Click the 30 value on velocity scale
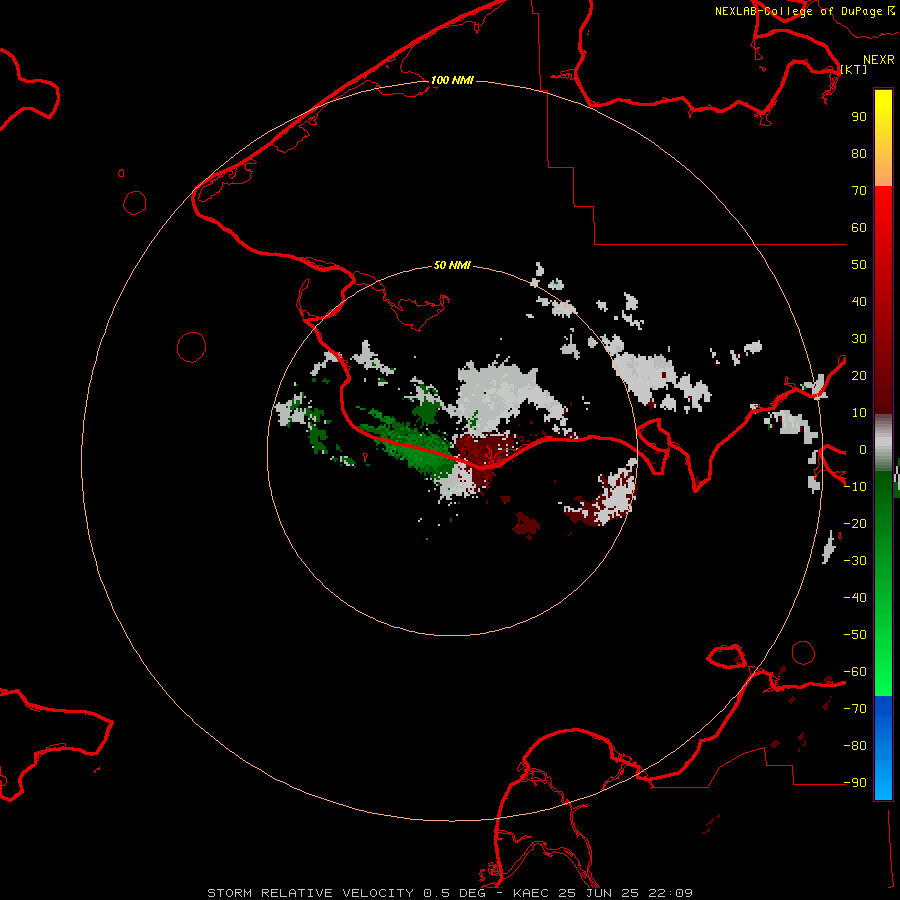 [x=859, y=339]
